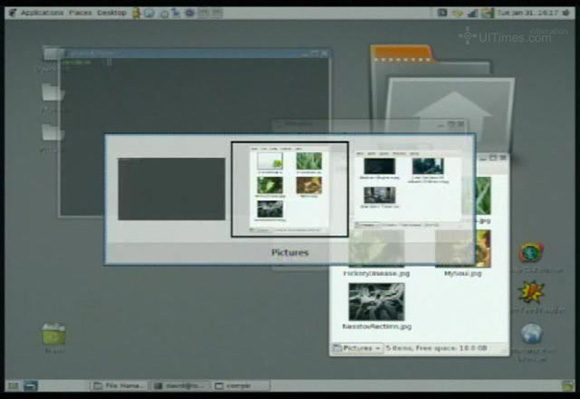
Task: Open the globe icon on desktop right side
Action: (x=532, y=334)
